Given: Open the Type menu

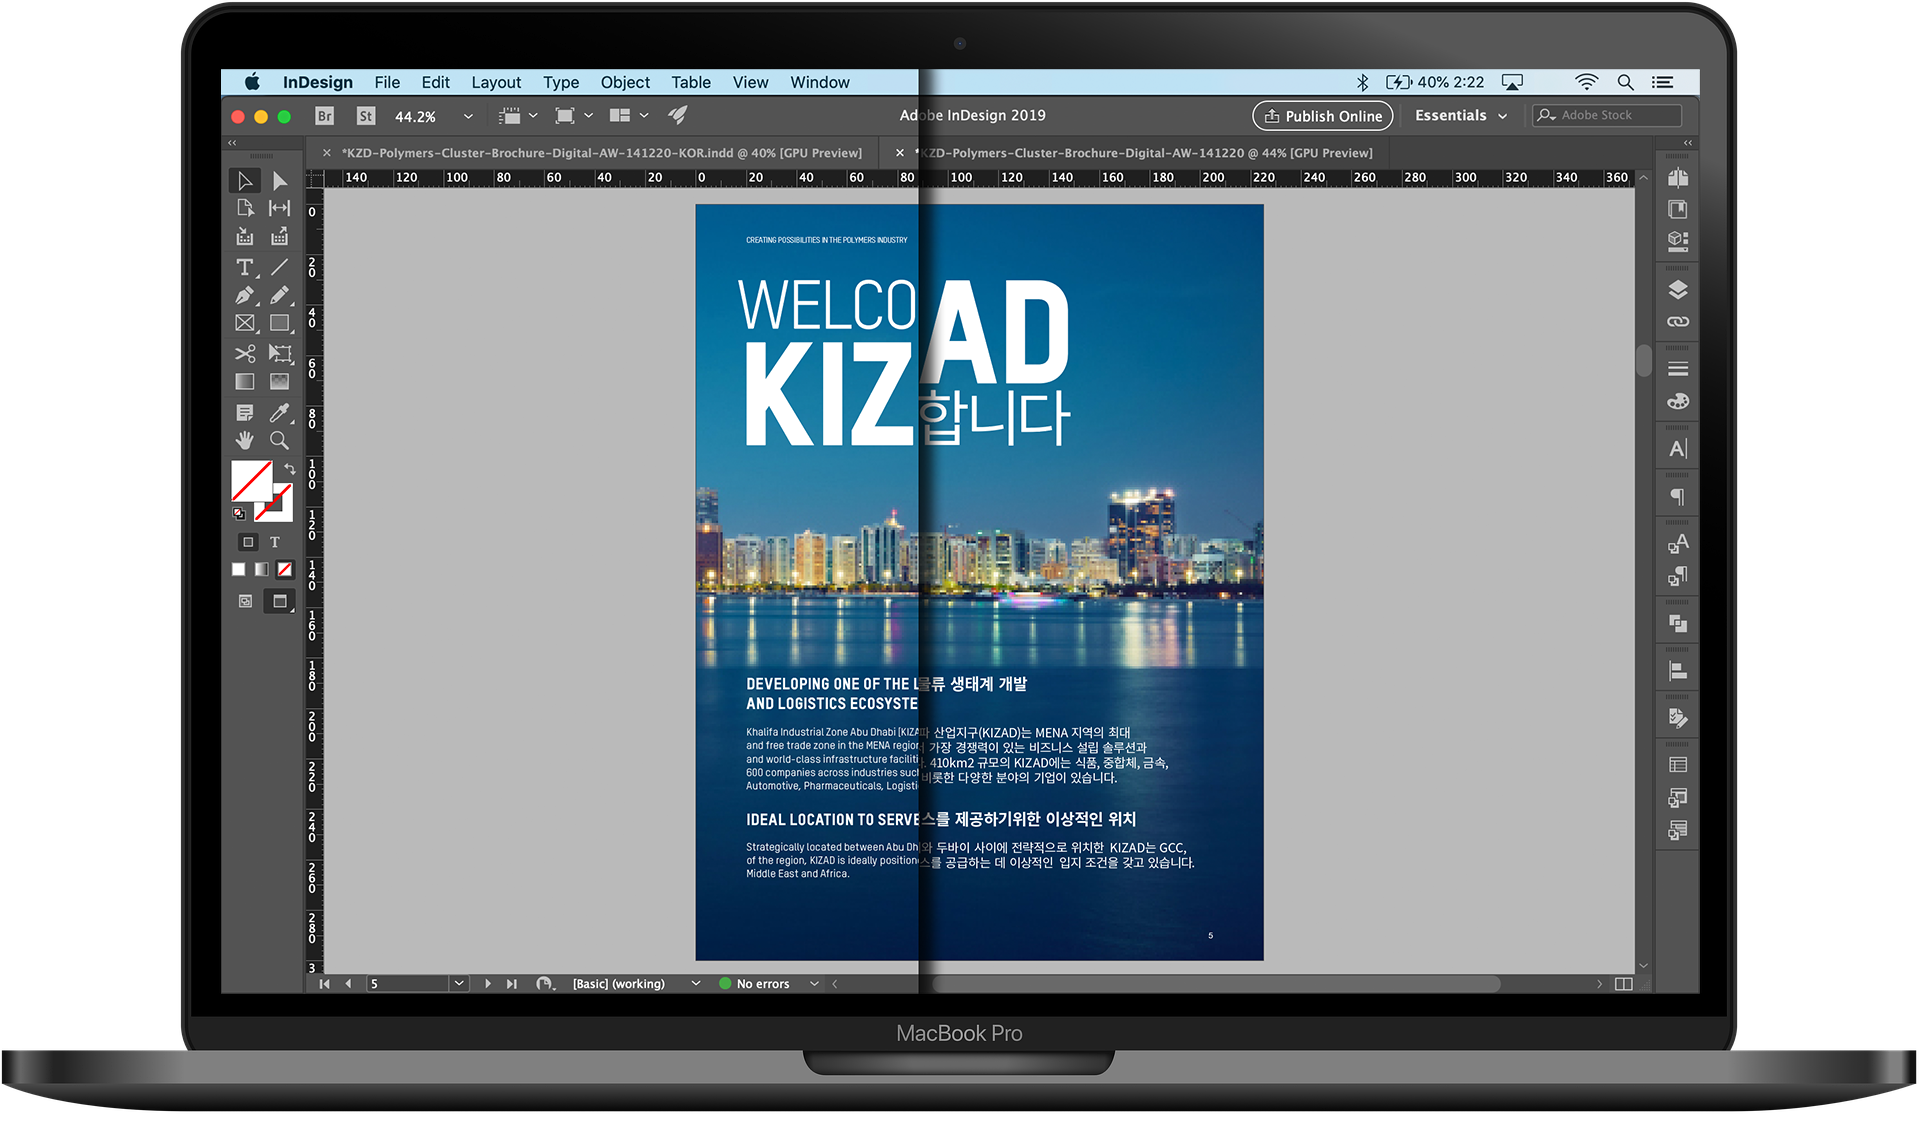Looking at the screenshot, I should pyautogui.click(x=561, y=82).
